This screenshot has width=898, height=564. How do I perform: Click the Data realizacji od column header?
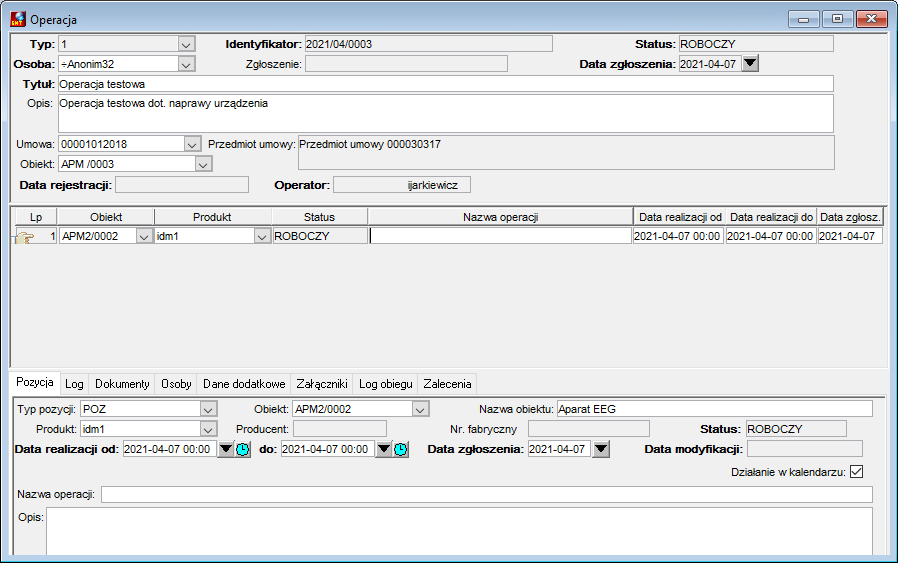680,217
